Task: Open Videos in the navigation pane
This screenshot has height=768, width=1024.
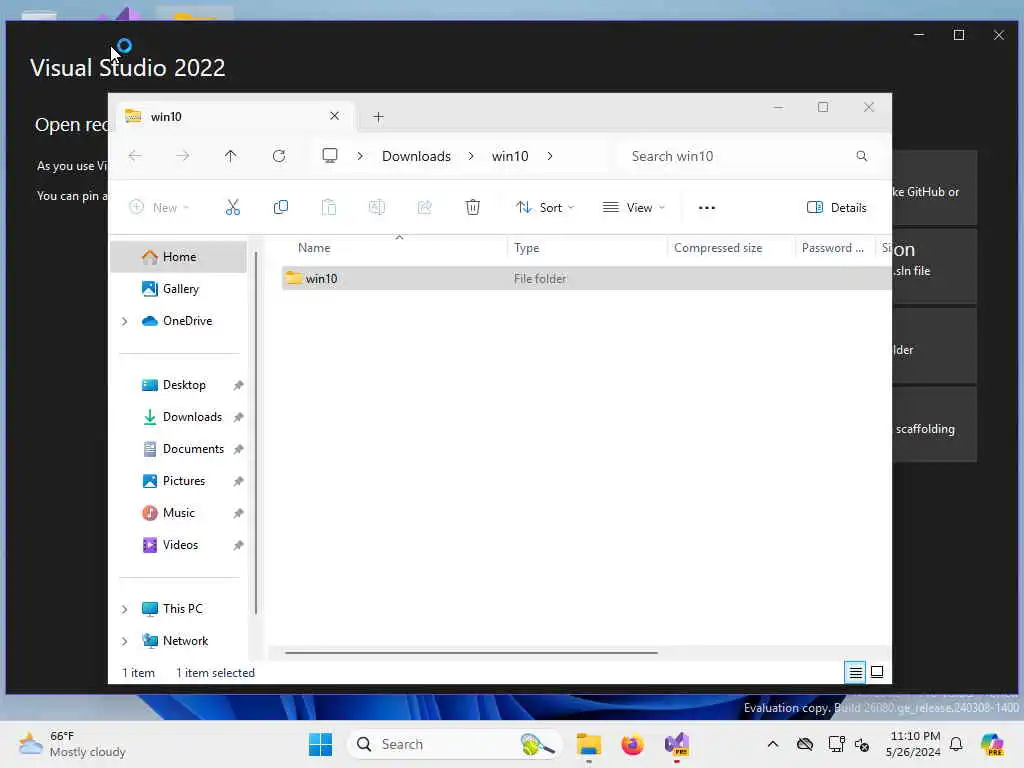Action: 178,545
